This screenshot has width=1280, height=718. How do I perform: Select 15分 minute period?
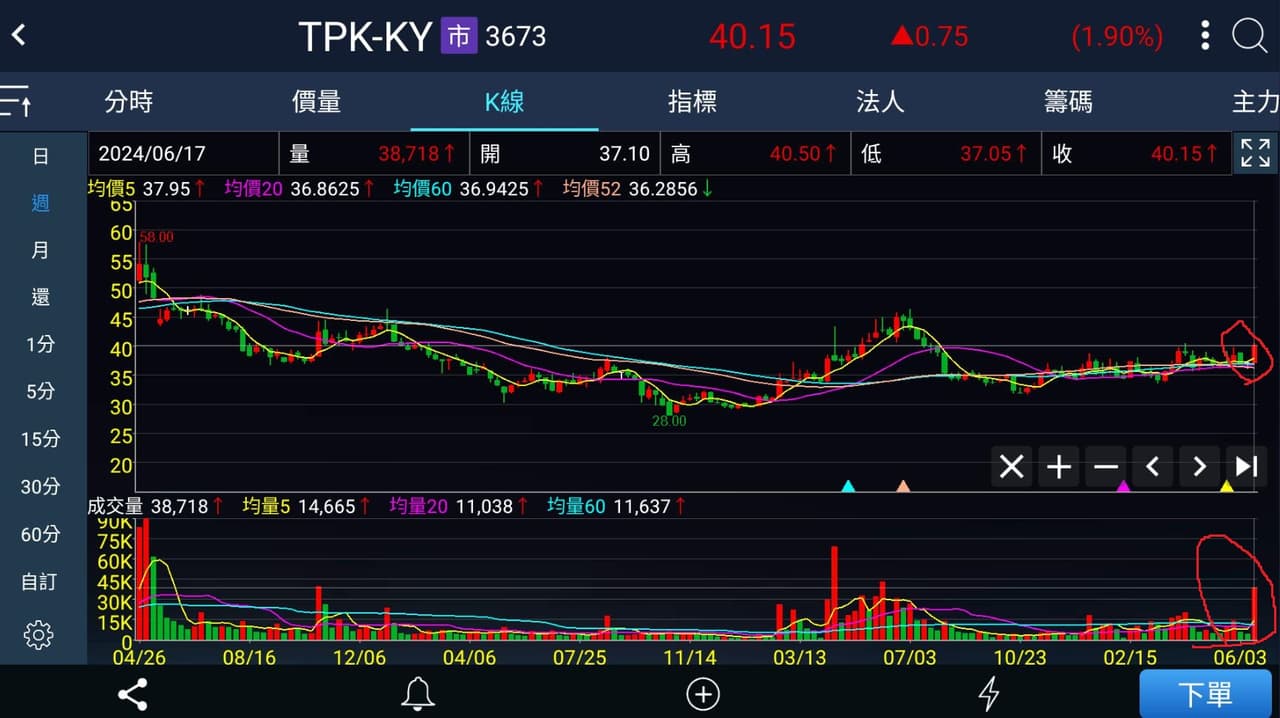pos(40,439)
